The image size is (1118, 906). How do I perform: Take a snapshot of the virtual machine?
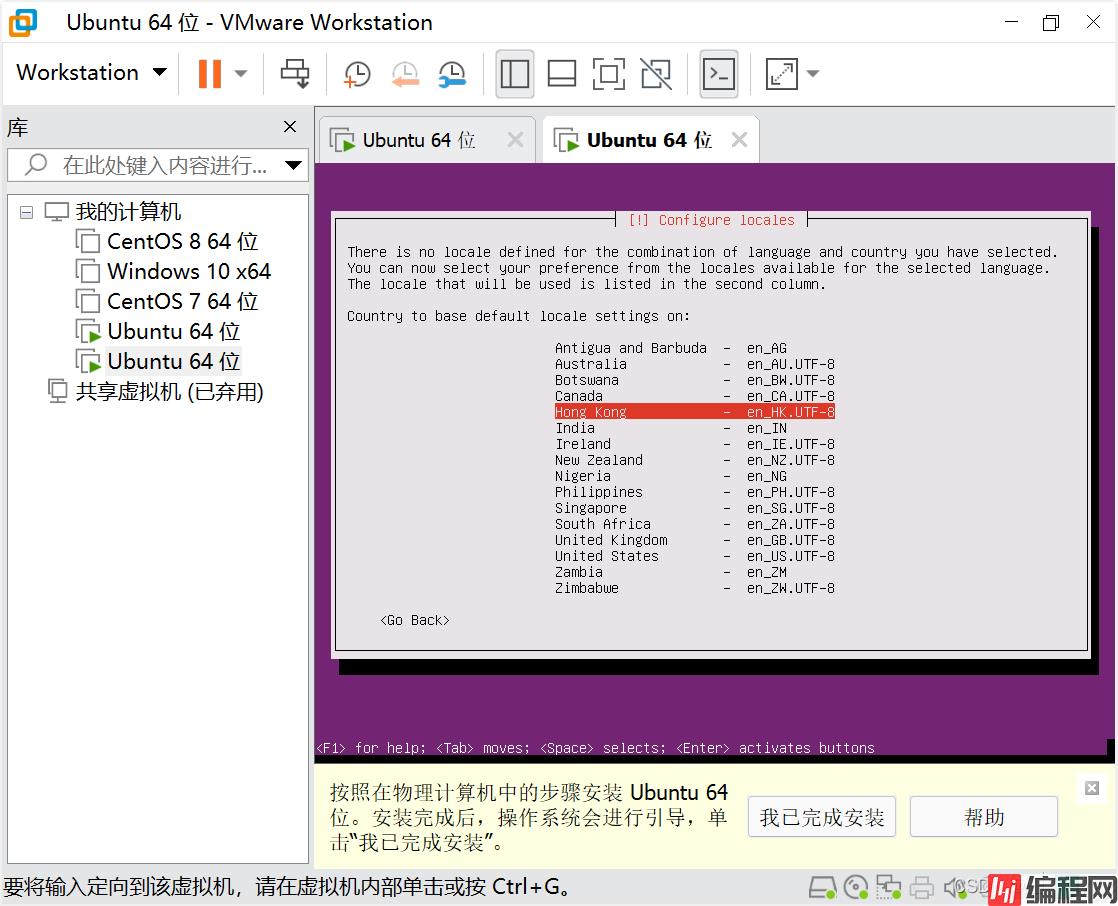coord(356,73)
